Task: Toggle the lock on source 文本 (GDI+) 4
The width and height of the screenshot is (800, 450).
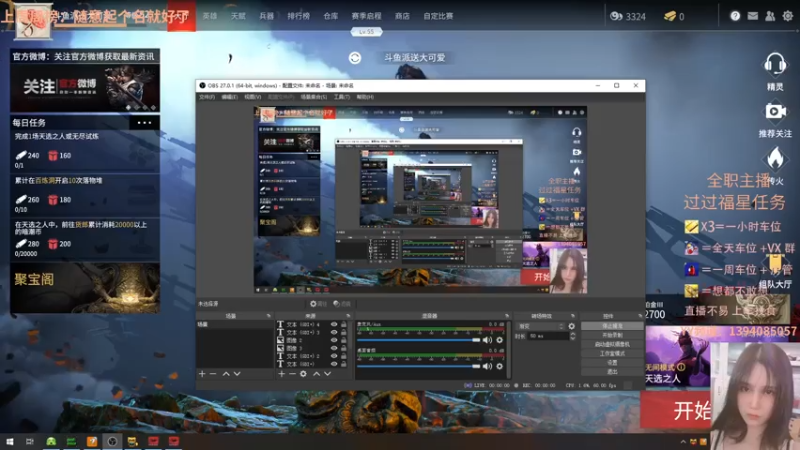Action: [x=343, y=324]
